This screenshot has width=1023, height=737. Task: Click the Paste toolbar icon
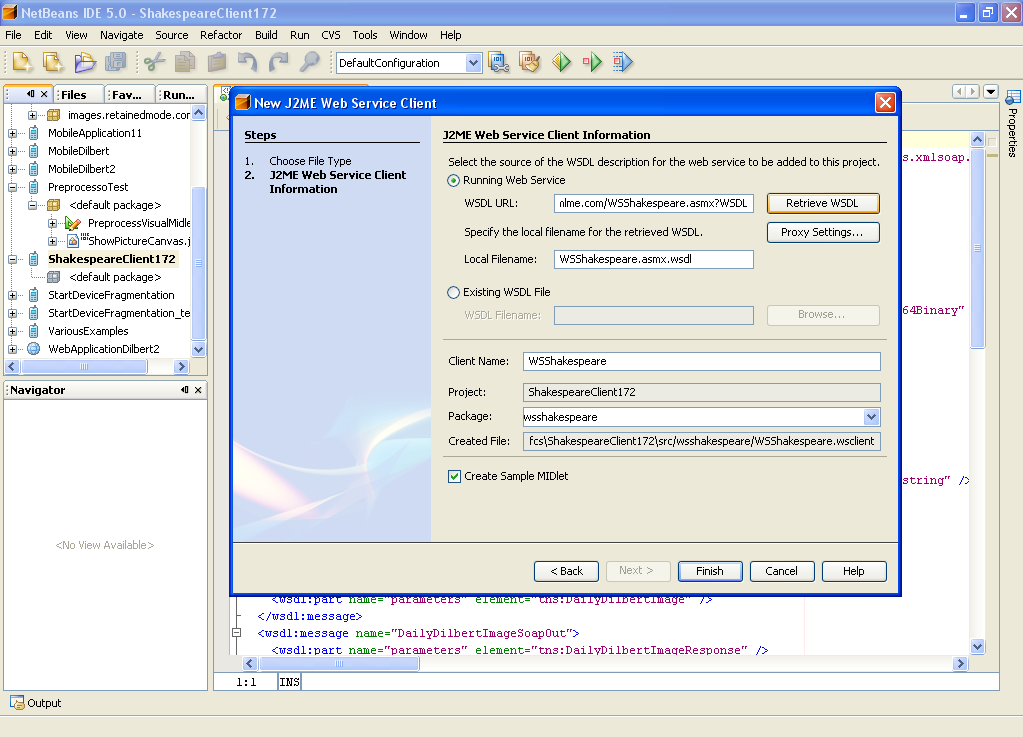tap(217, 63)
